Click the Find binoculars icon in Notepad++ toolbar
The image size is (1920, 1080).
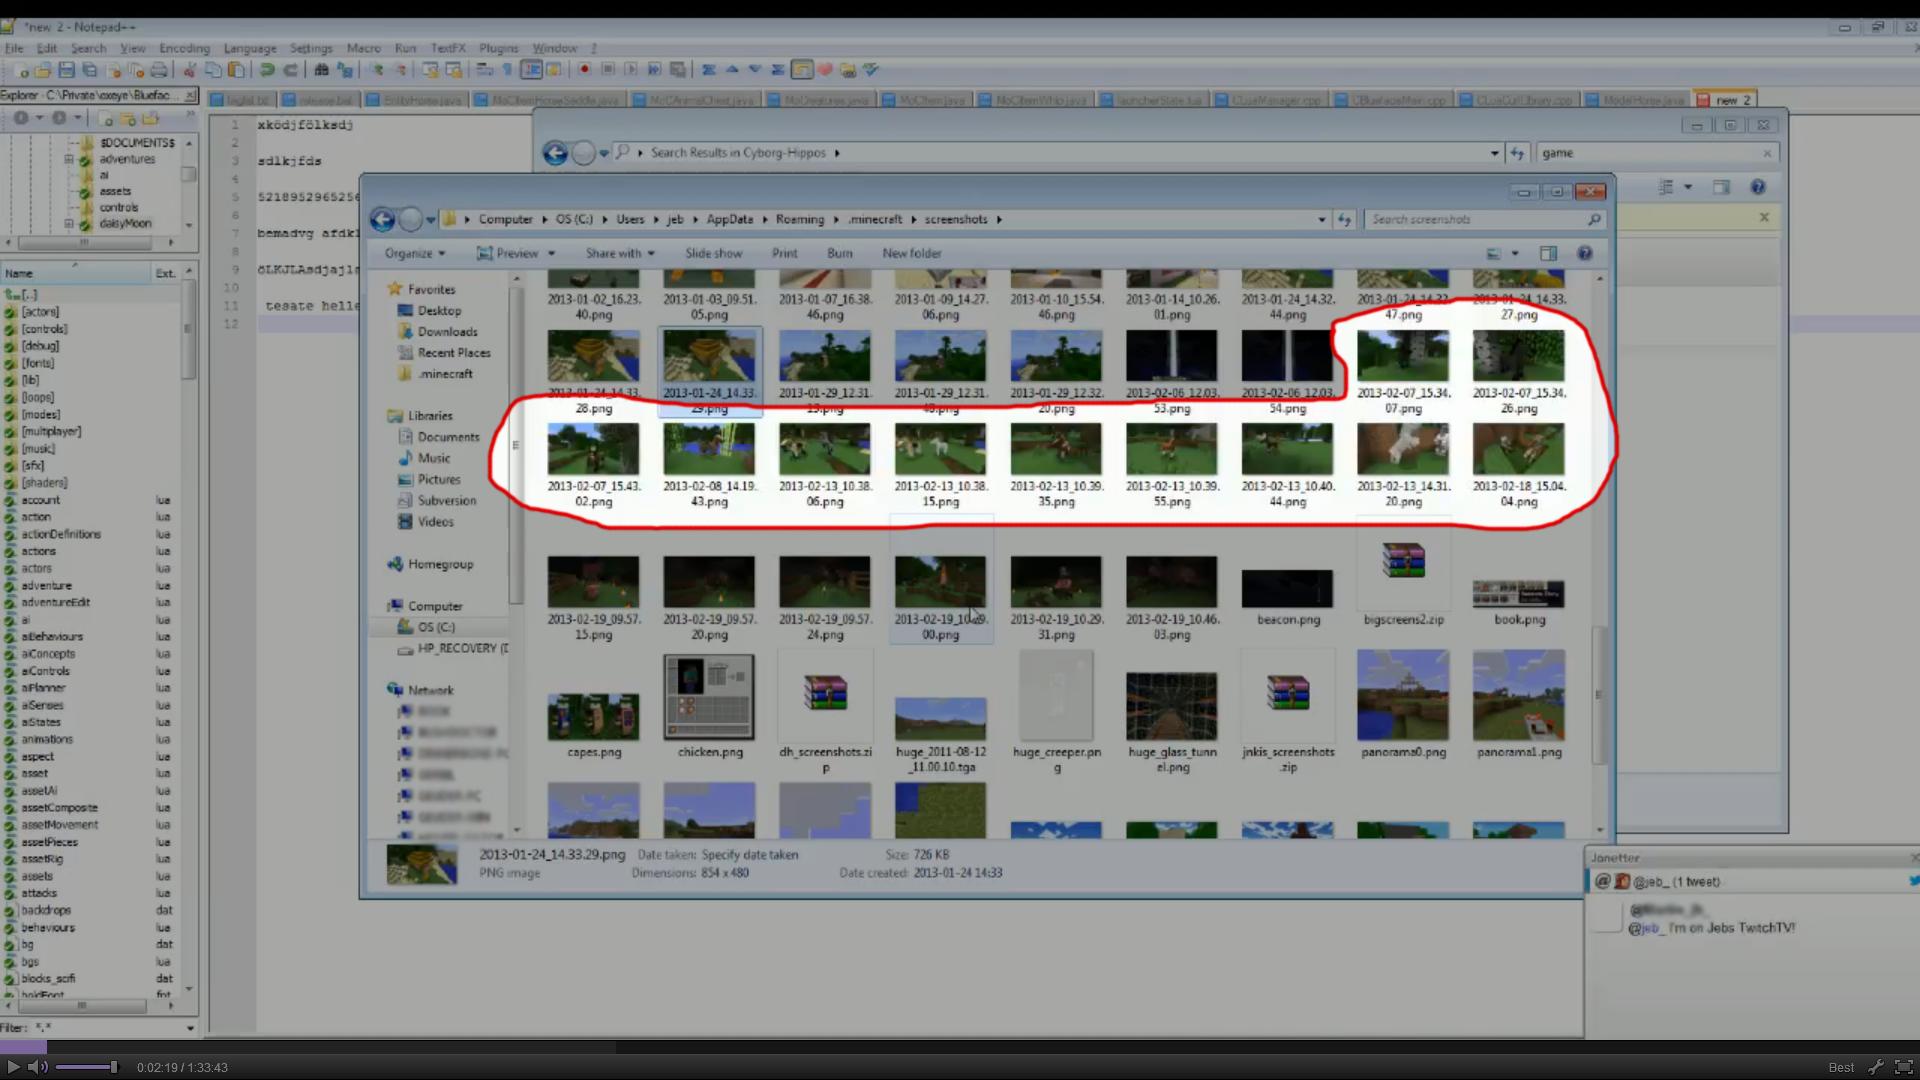tap(321, 70)
